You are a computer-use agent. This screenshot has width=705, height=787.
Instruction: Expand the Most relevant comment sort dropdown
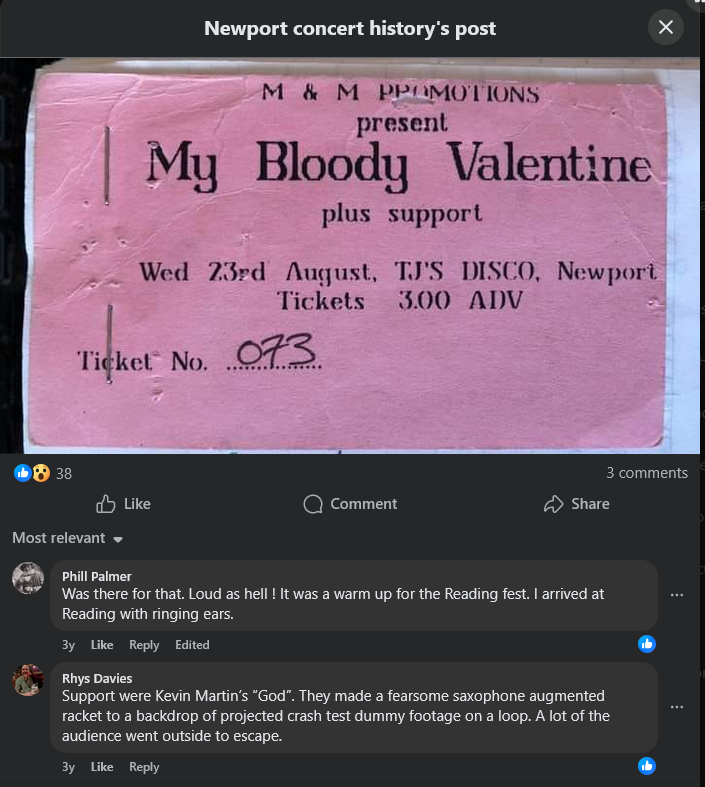67,538
